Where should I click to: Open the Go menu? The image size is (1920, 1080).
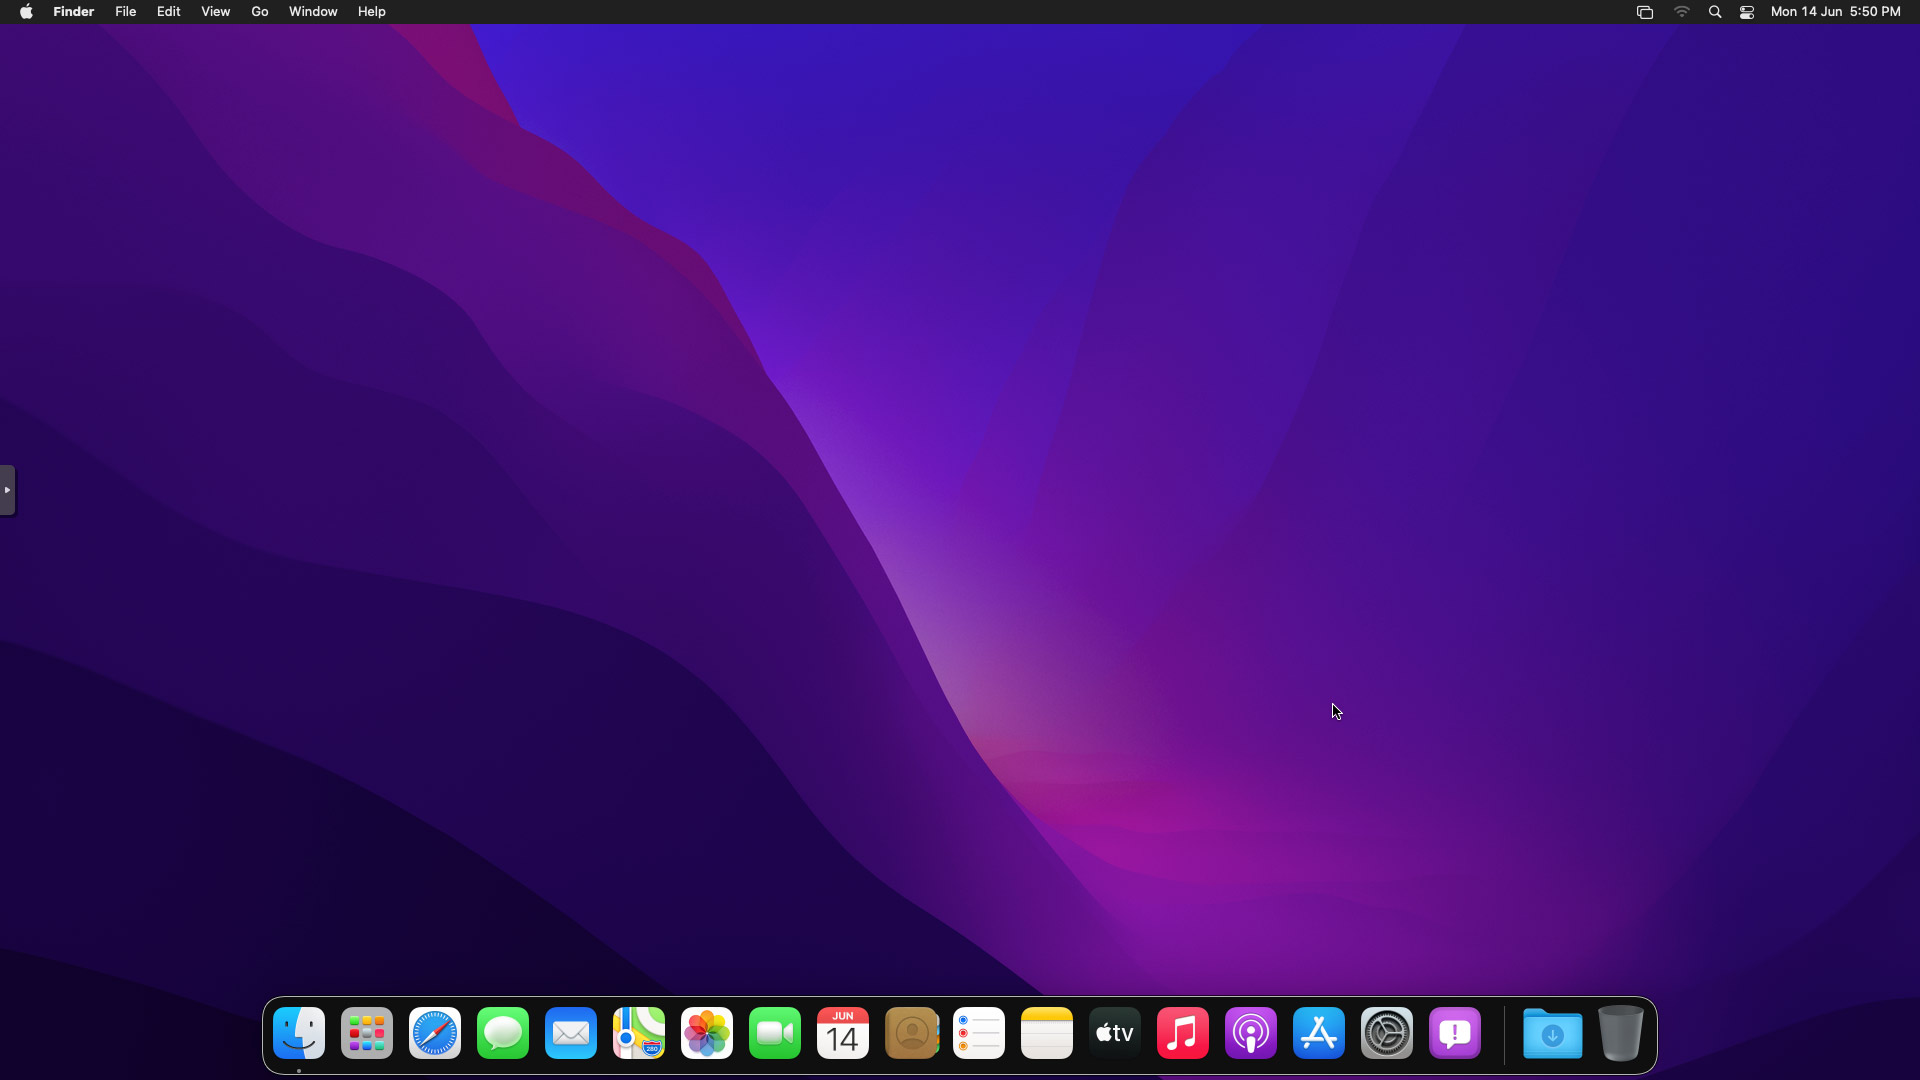pos(260,12)
